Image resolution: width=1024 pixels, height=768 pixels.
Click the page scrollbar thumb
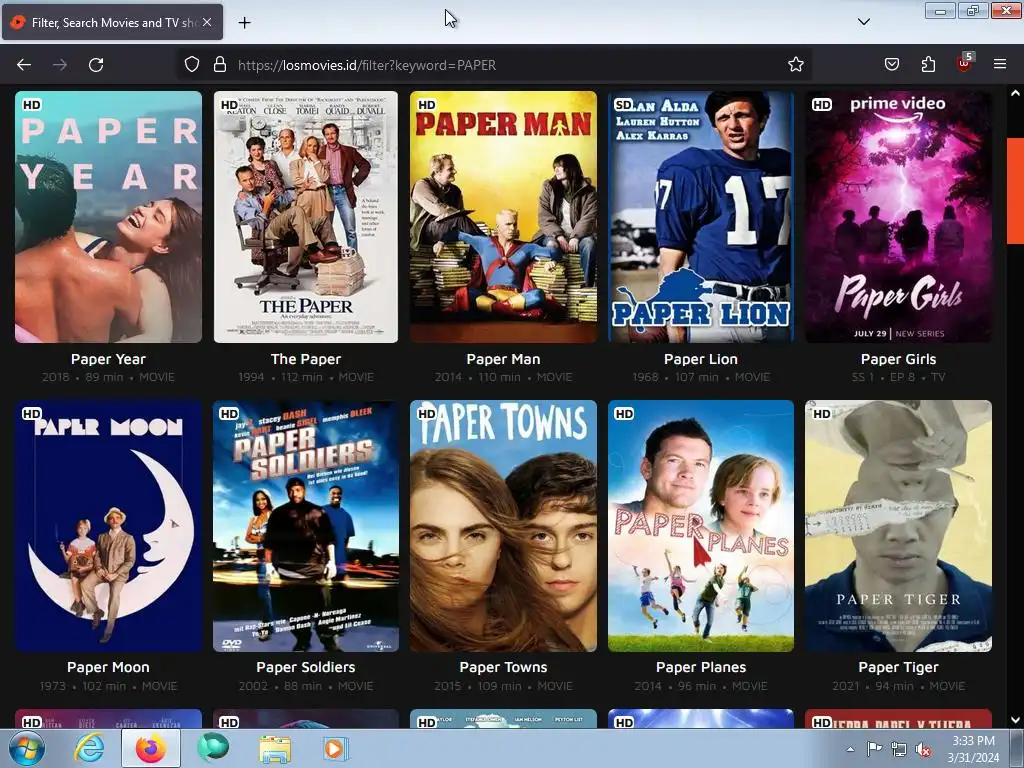click(x=1016, y=191)
